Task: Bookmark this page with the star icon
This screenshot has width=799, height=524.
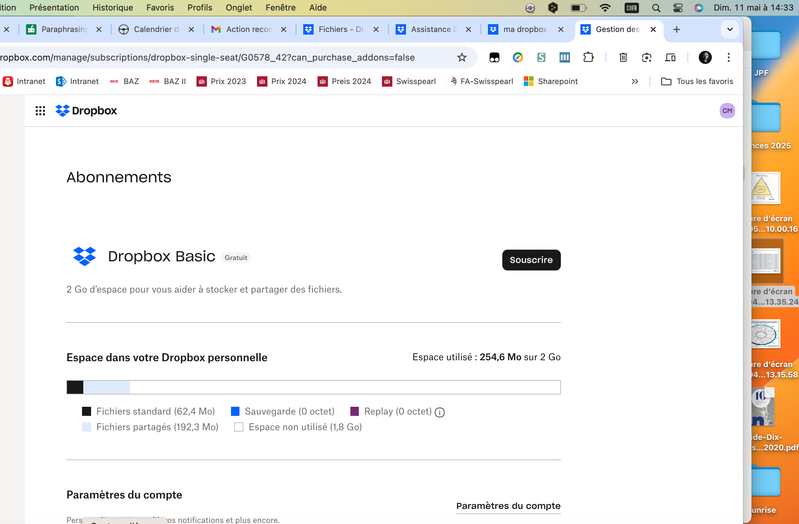Action: pos(462,58)
